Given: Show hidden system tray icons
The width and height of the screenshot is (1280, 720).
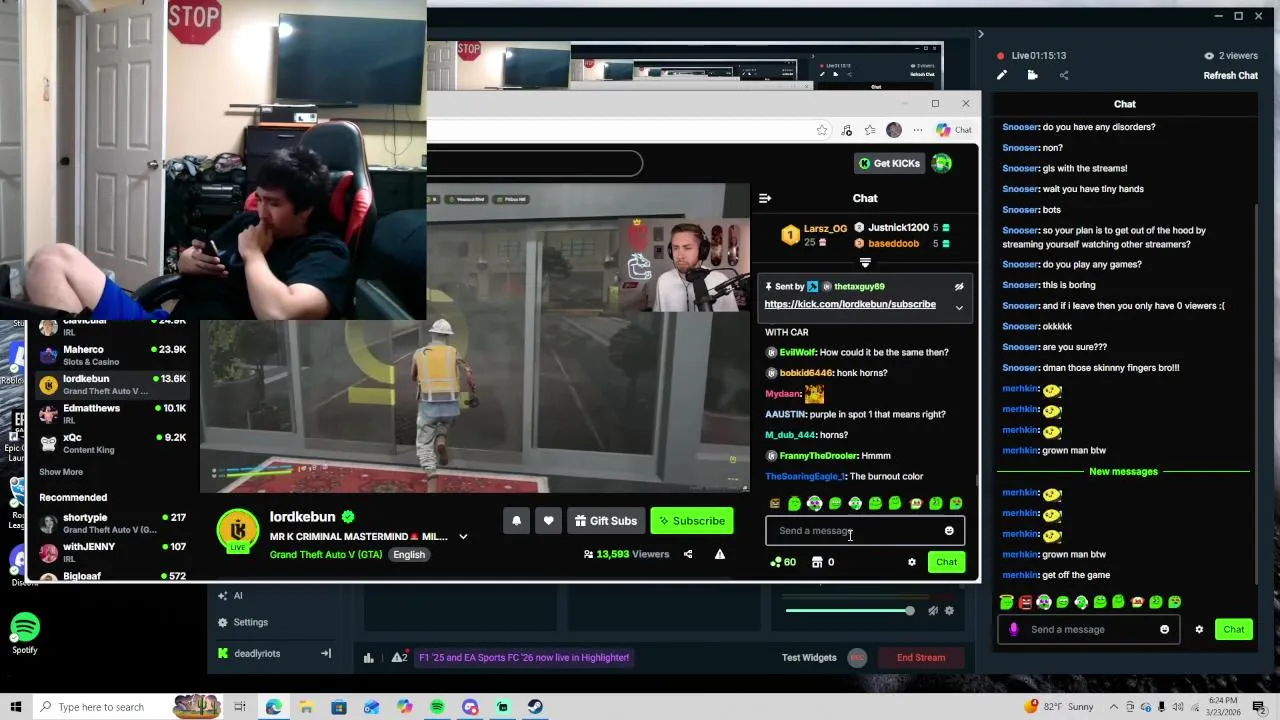Looking at the screenshot, I should [x=1113, y=707].
